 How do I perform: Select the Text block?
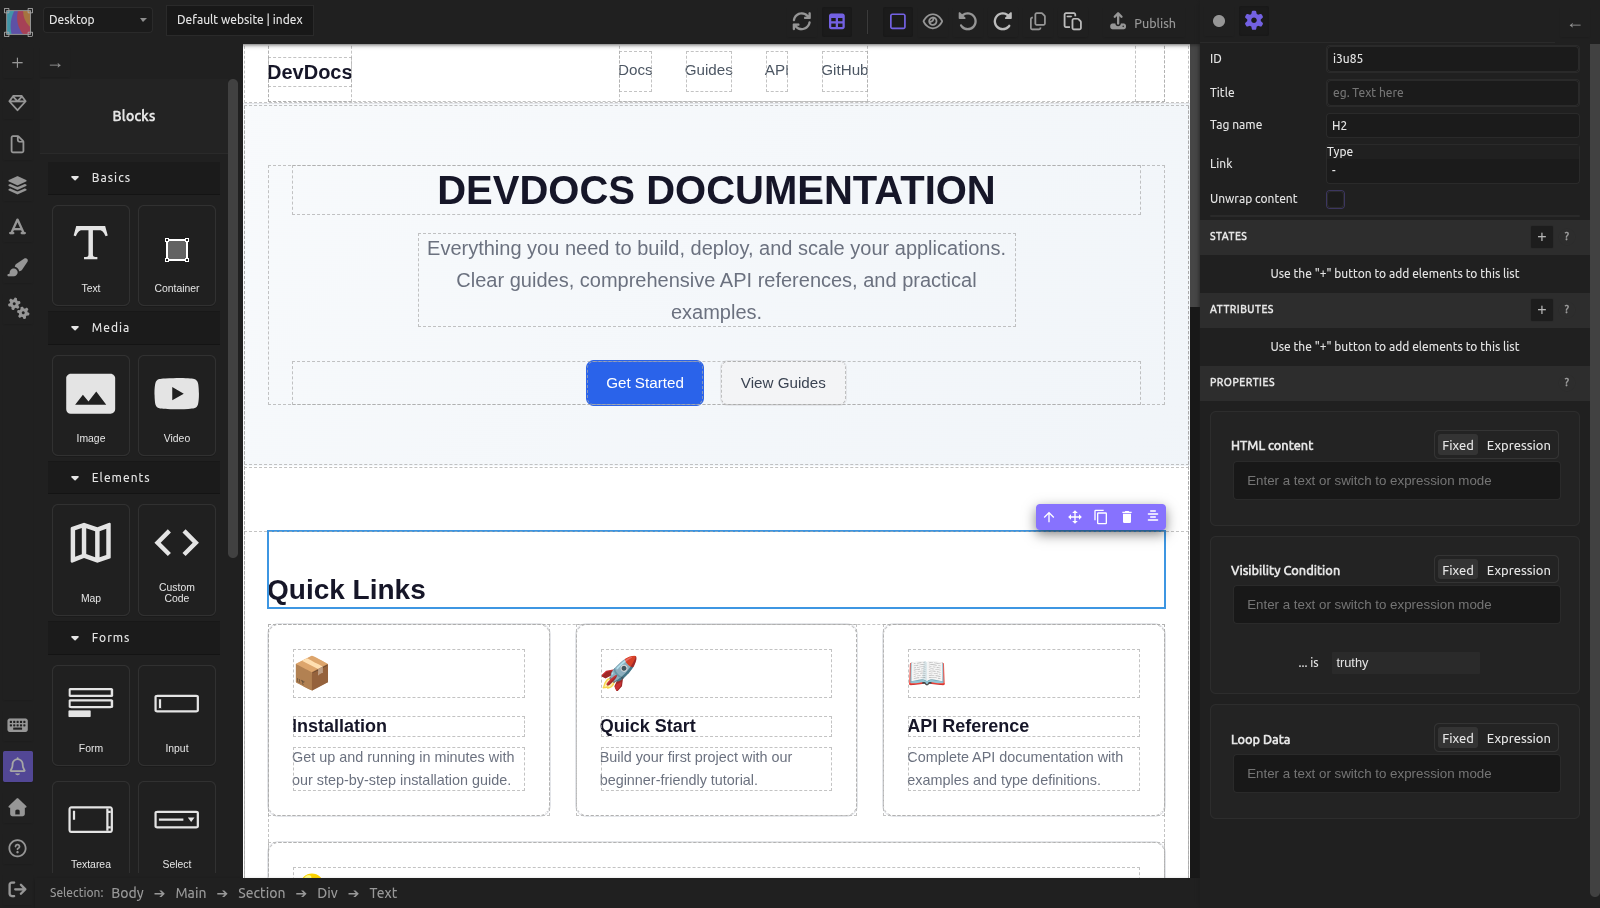91,255
